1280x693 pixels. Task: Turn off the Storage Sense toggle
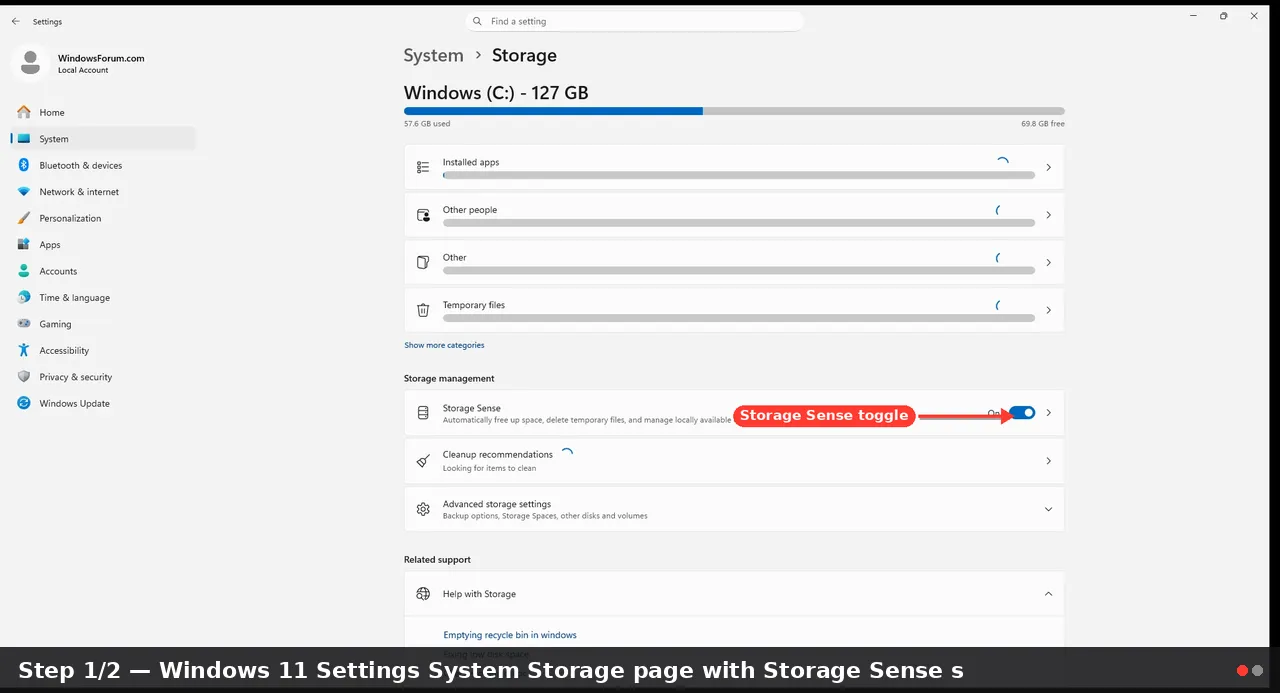pos(1022,413)
